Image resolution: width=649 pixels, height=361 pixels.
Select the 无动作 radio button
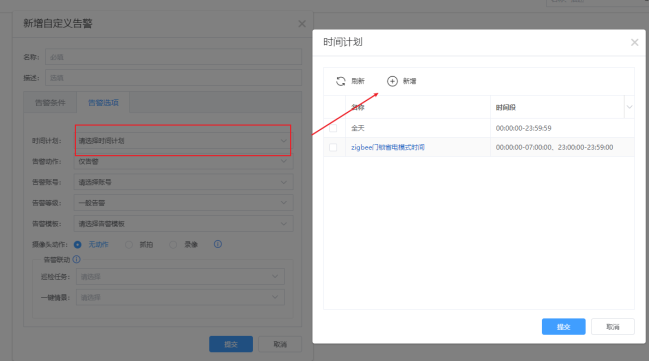(77, 245)
